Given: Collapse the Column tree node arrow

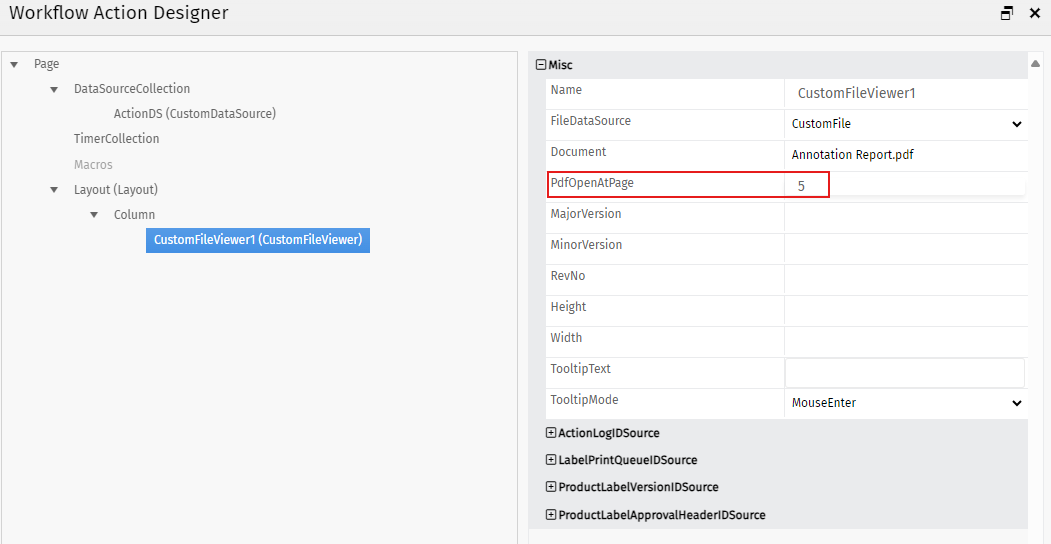Looking at the screenshot, I should (x=94, y=215).
